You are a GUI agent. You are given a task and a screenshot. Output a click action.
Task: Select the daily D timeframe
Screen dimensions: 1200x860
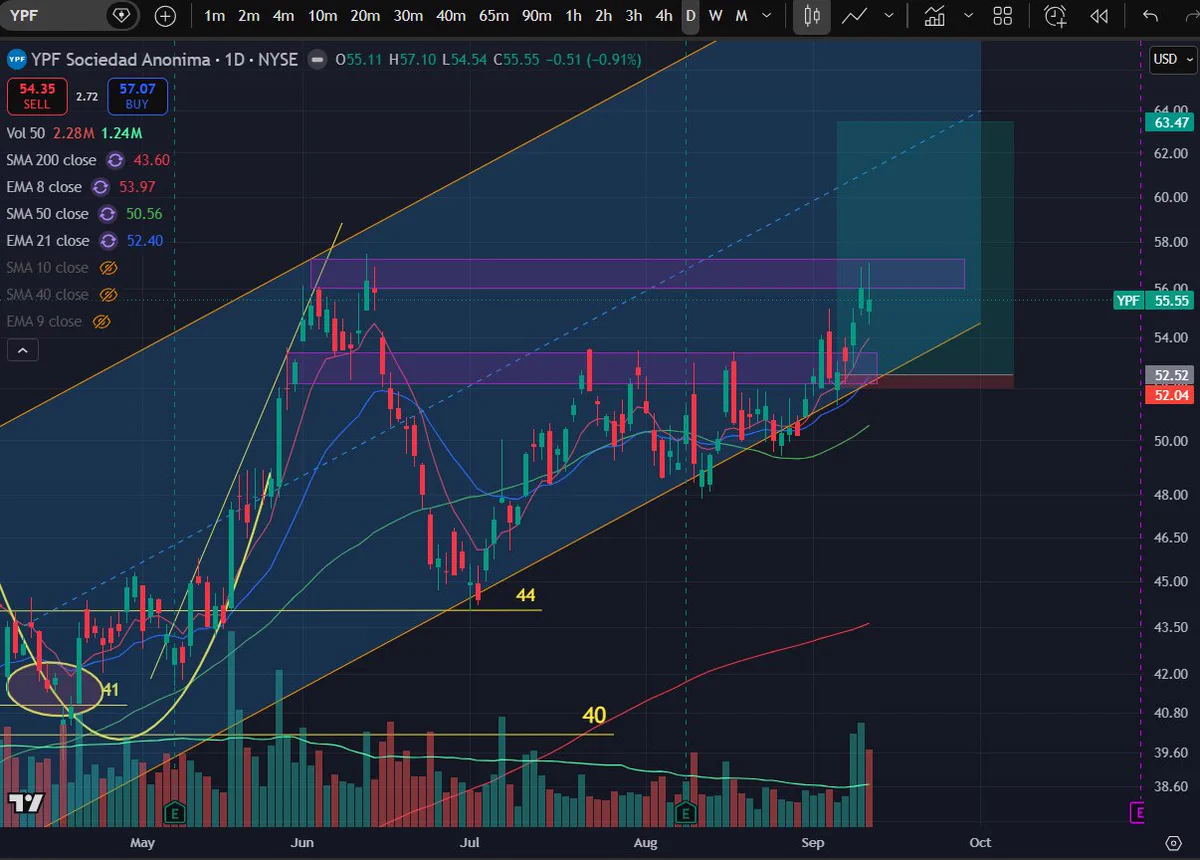[x=690, y=16]
